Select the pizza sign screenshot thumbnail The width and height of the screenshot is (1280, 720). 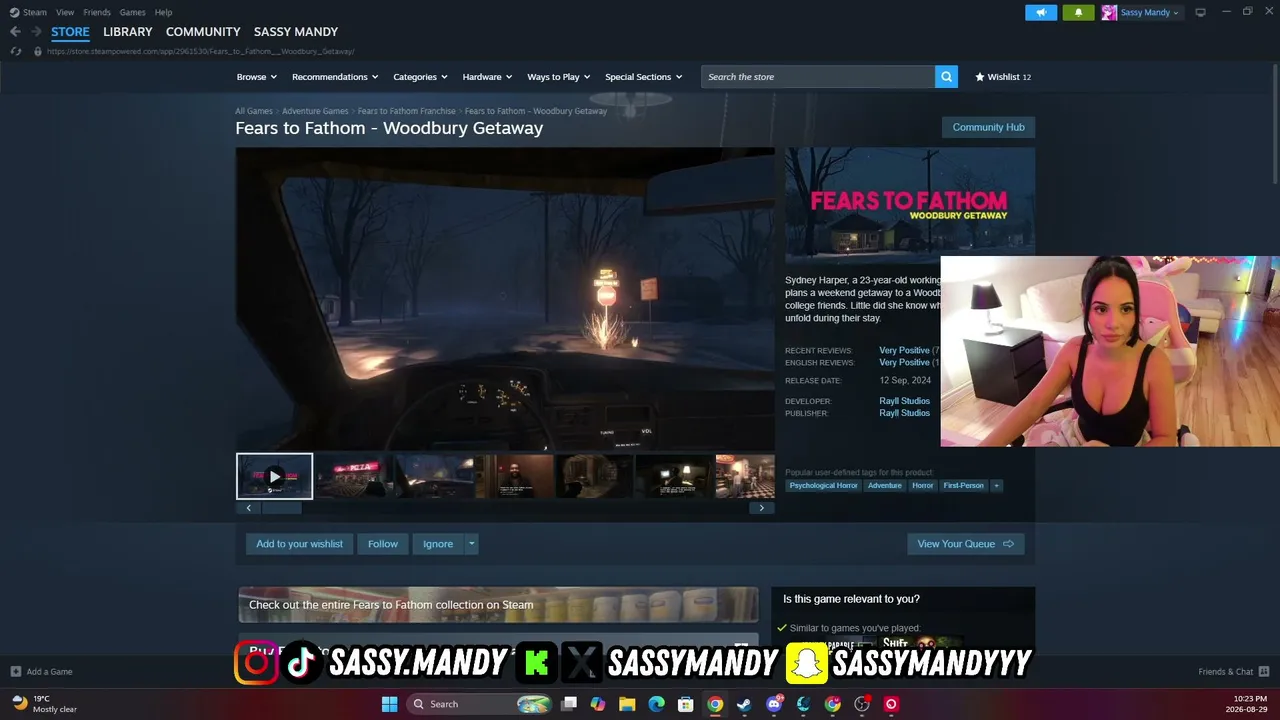[353, 476]
